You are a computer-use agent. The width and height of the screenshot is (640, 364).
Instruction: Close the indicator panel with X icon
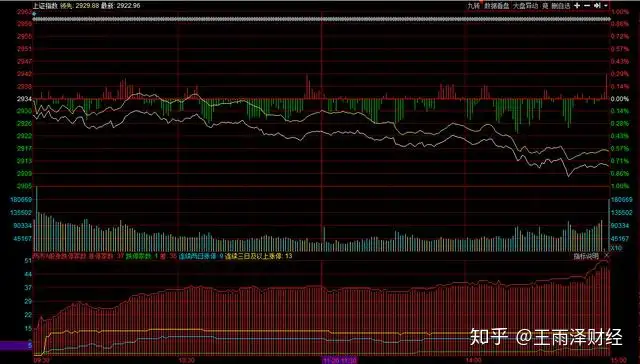point(607,255)
